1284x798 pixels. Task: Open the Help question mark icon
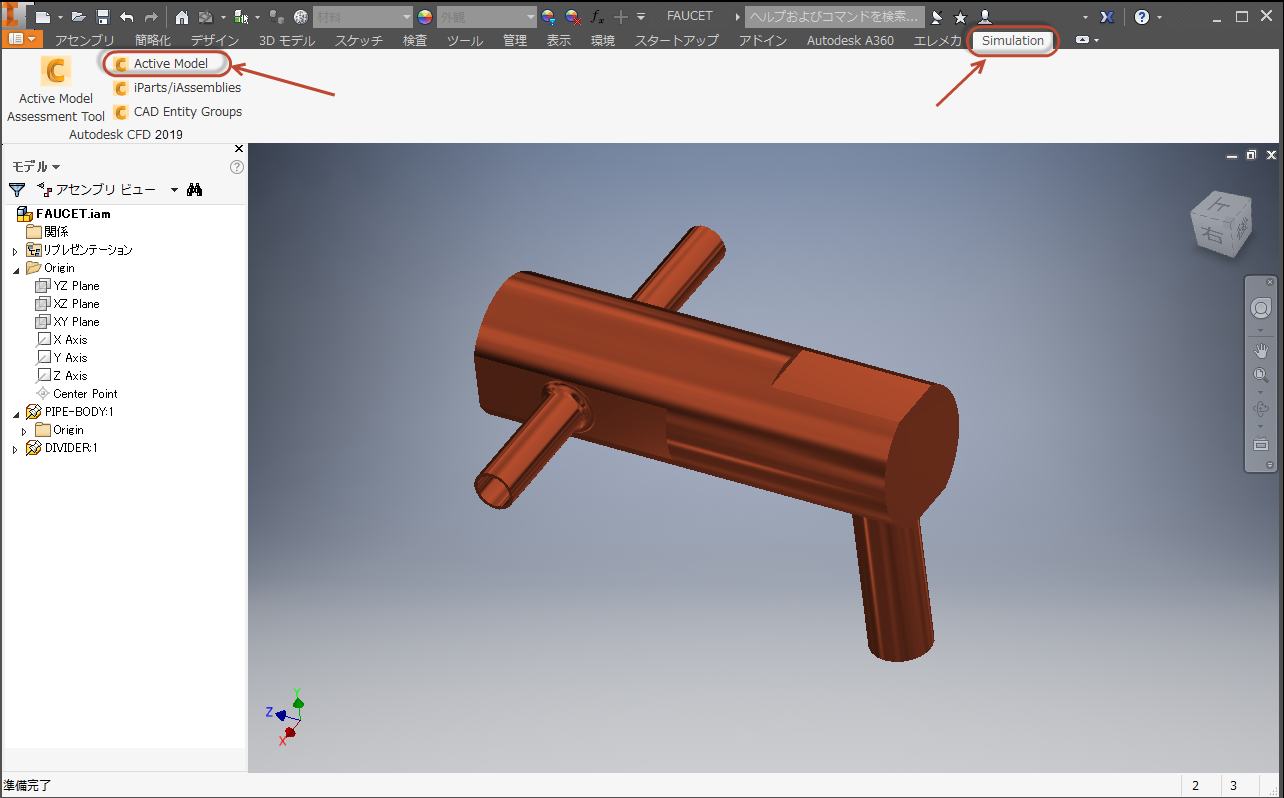point(1142,17)
